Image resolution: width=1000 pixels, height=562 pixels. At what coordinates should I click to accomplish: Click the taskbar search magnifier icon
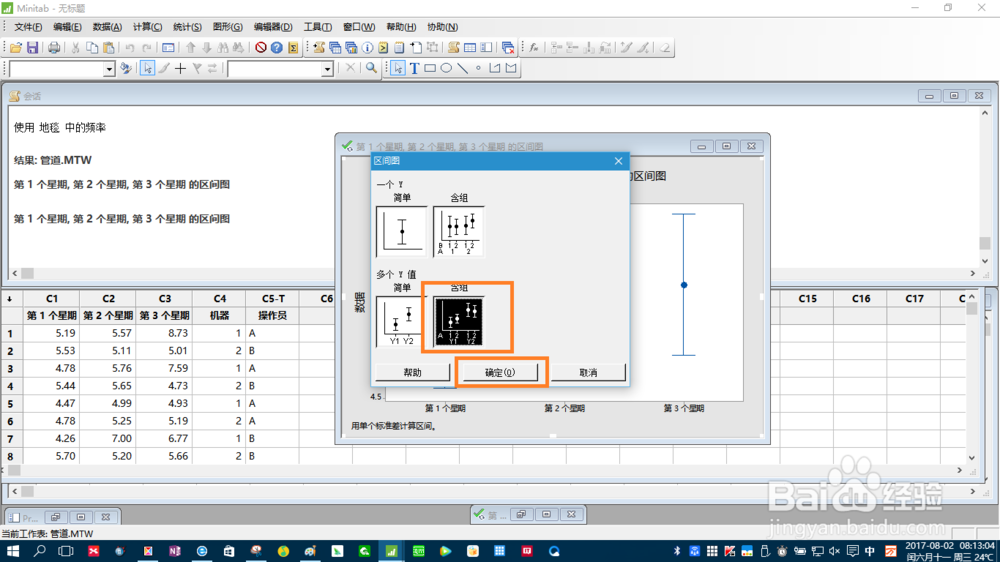(40, 551)
